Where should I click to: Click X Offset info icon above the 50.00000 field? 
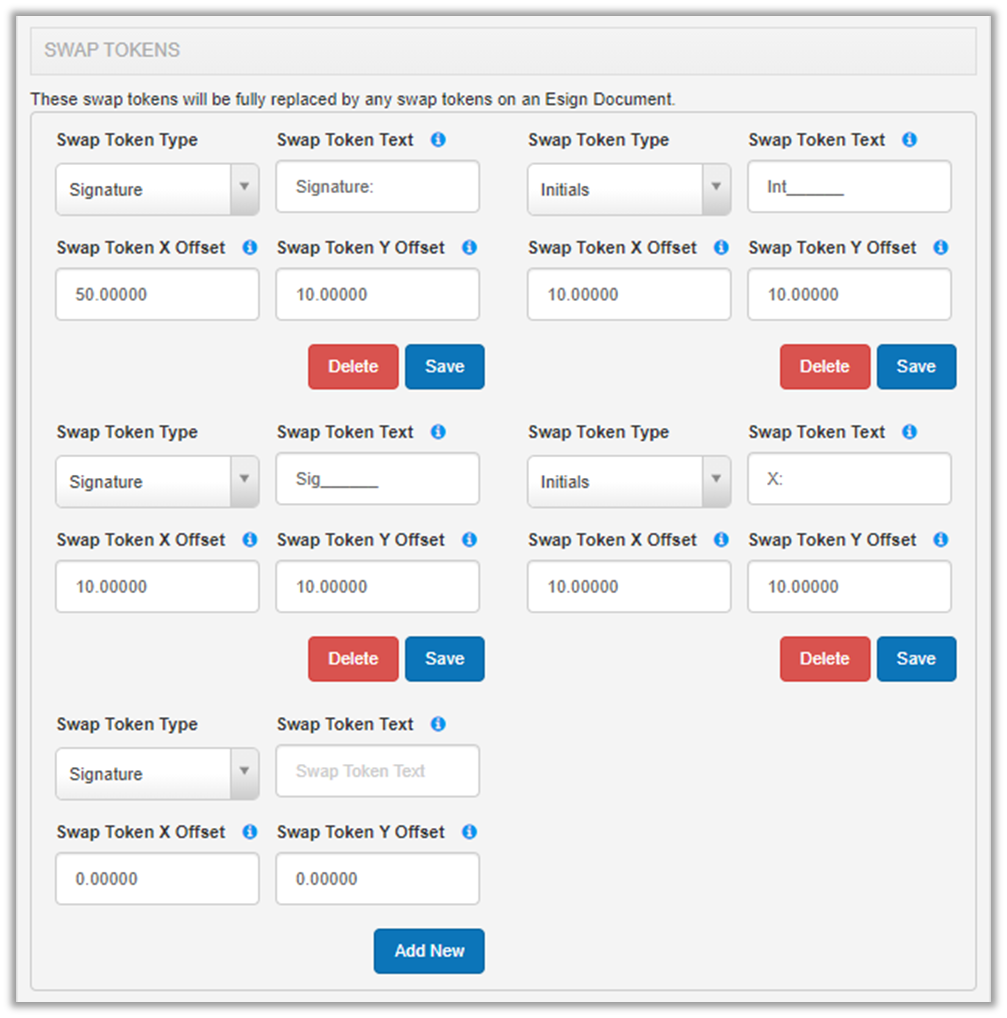249,247
